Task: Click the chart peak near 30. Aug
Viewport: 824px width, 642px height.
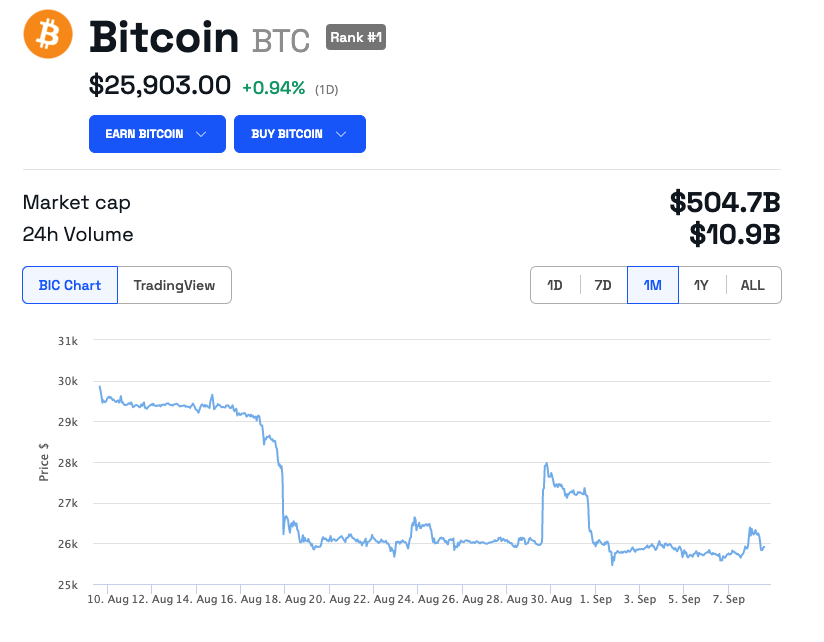Action: [x=547, y=464]
